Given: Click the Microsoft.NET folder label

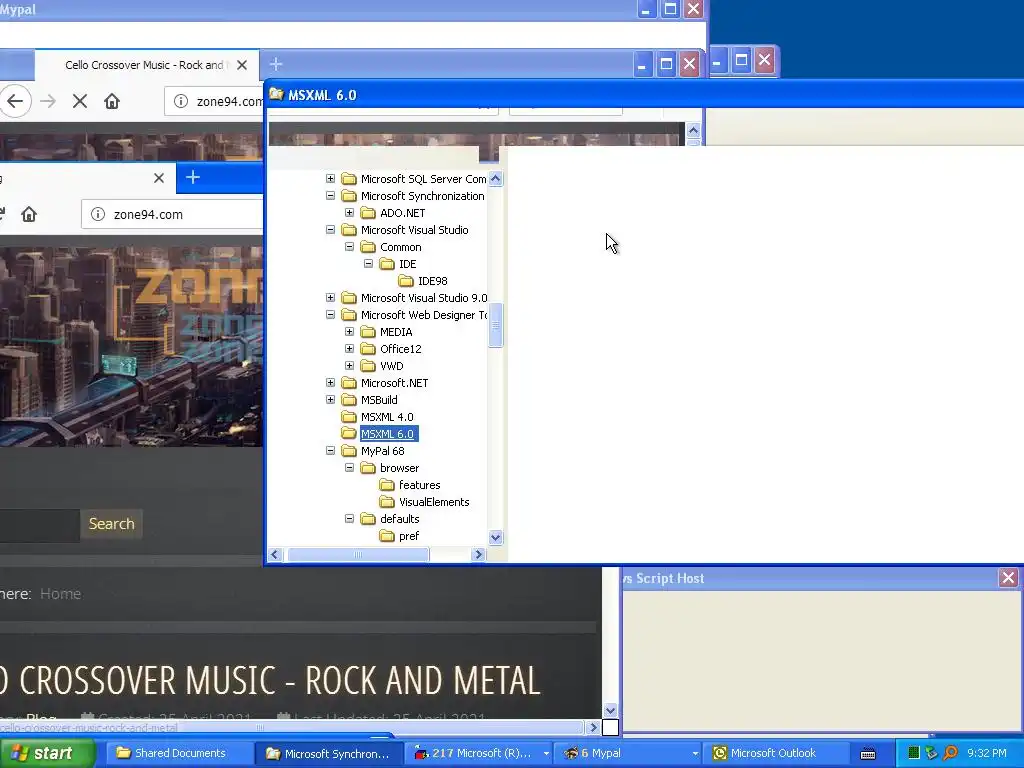Looking at the screenshot, I should [x=394, y=383].
